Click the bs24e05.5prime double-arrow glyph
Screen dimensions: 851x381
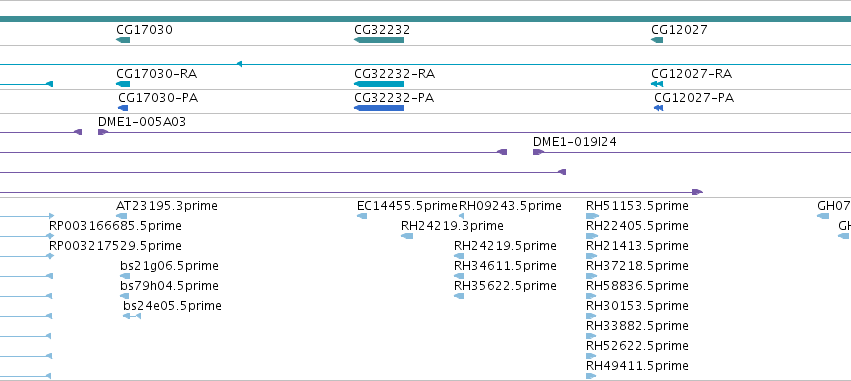point(132,316)
